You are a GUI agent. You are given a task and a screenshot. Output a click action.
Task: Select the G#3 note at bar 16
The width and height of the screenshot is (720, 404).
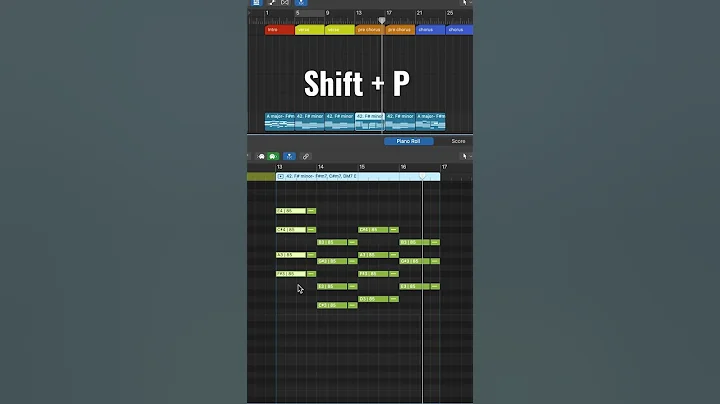click(414, 261)
